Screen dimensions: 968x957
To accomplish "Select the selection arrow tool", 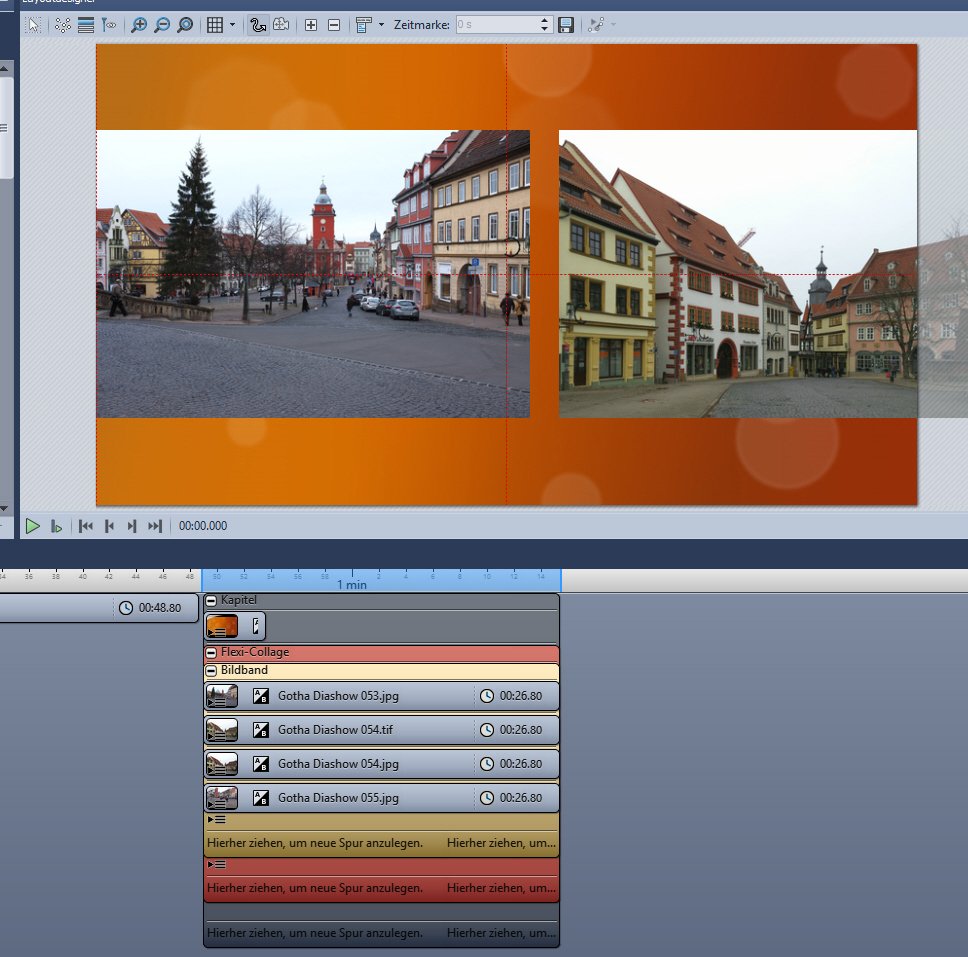I will click(x=34, y=25).
